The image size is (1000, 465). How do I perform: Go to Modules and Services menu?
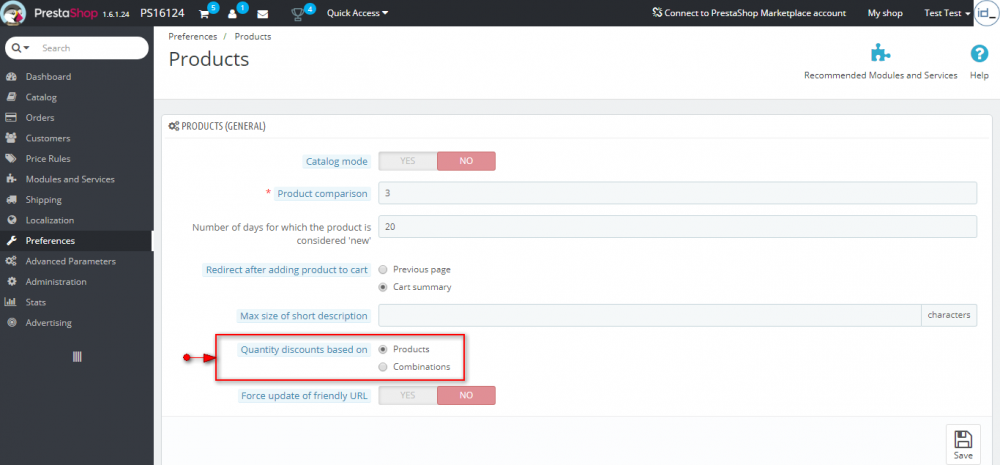click(x=70, y=179)
